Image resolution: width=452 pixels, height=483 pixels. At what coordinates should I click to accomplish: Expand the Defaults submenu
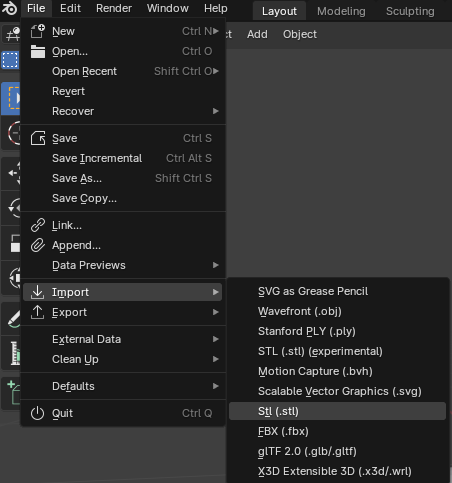(122, 386)
